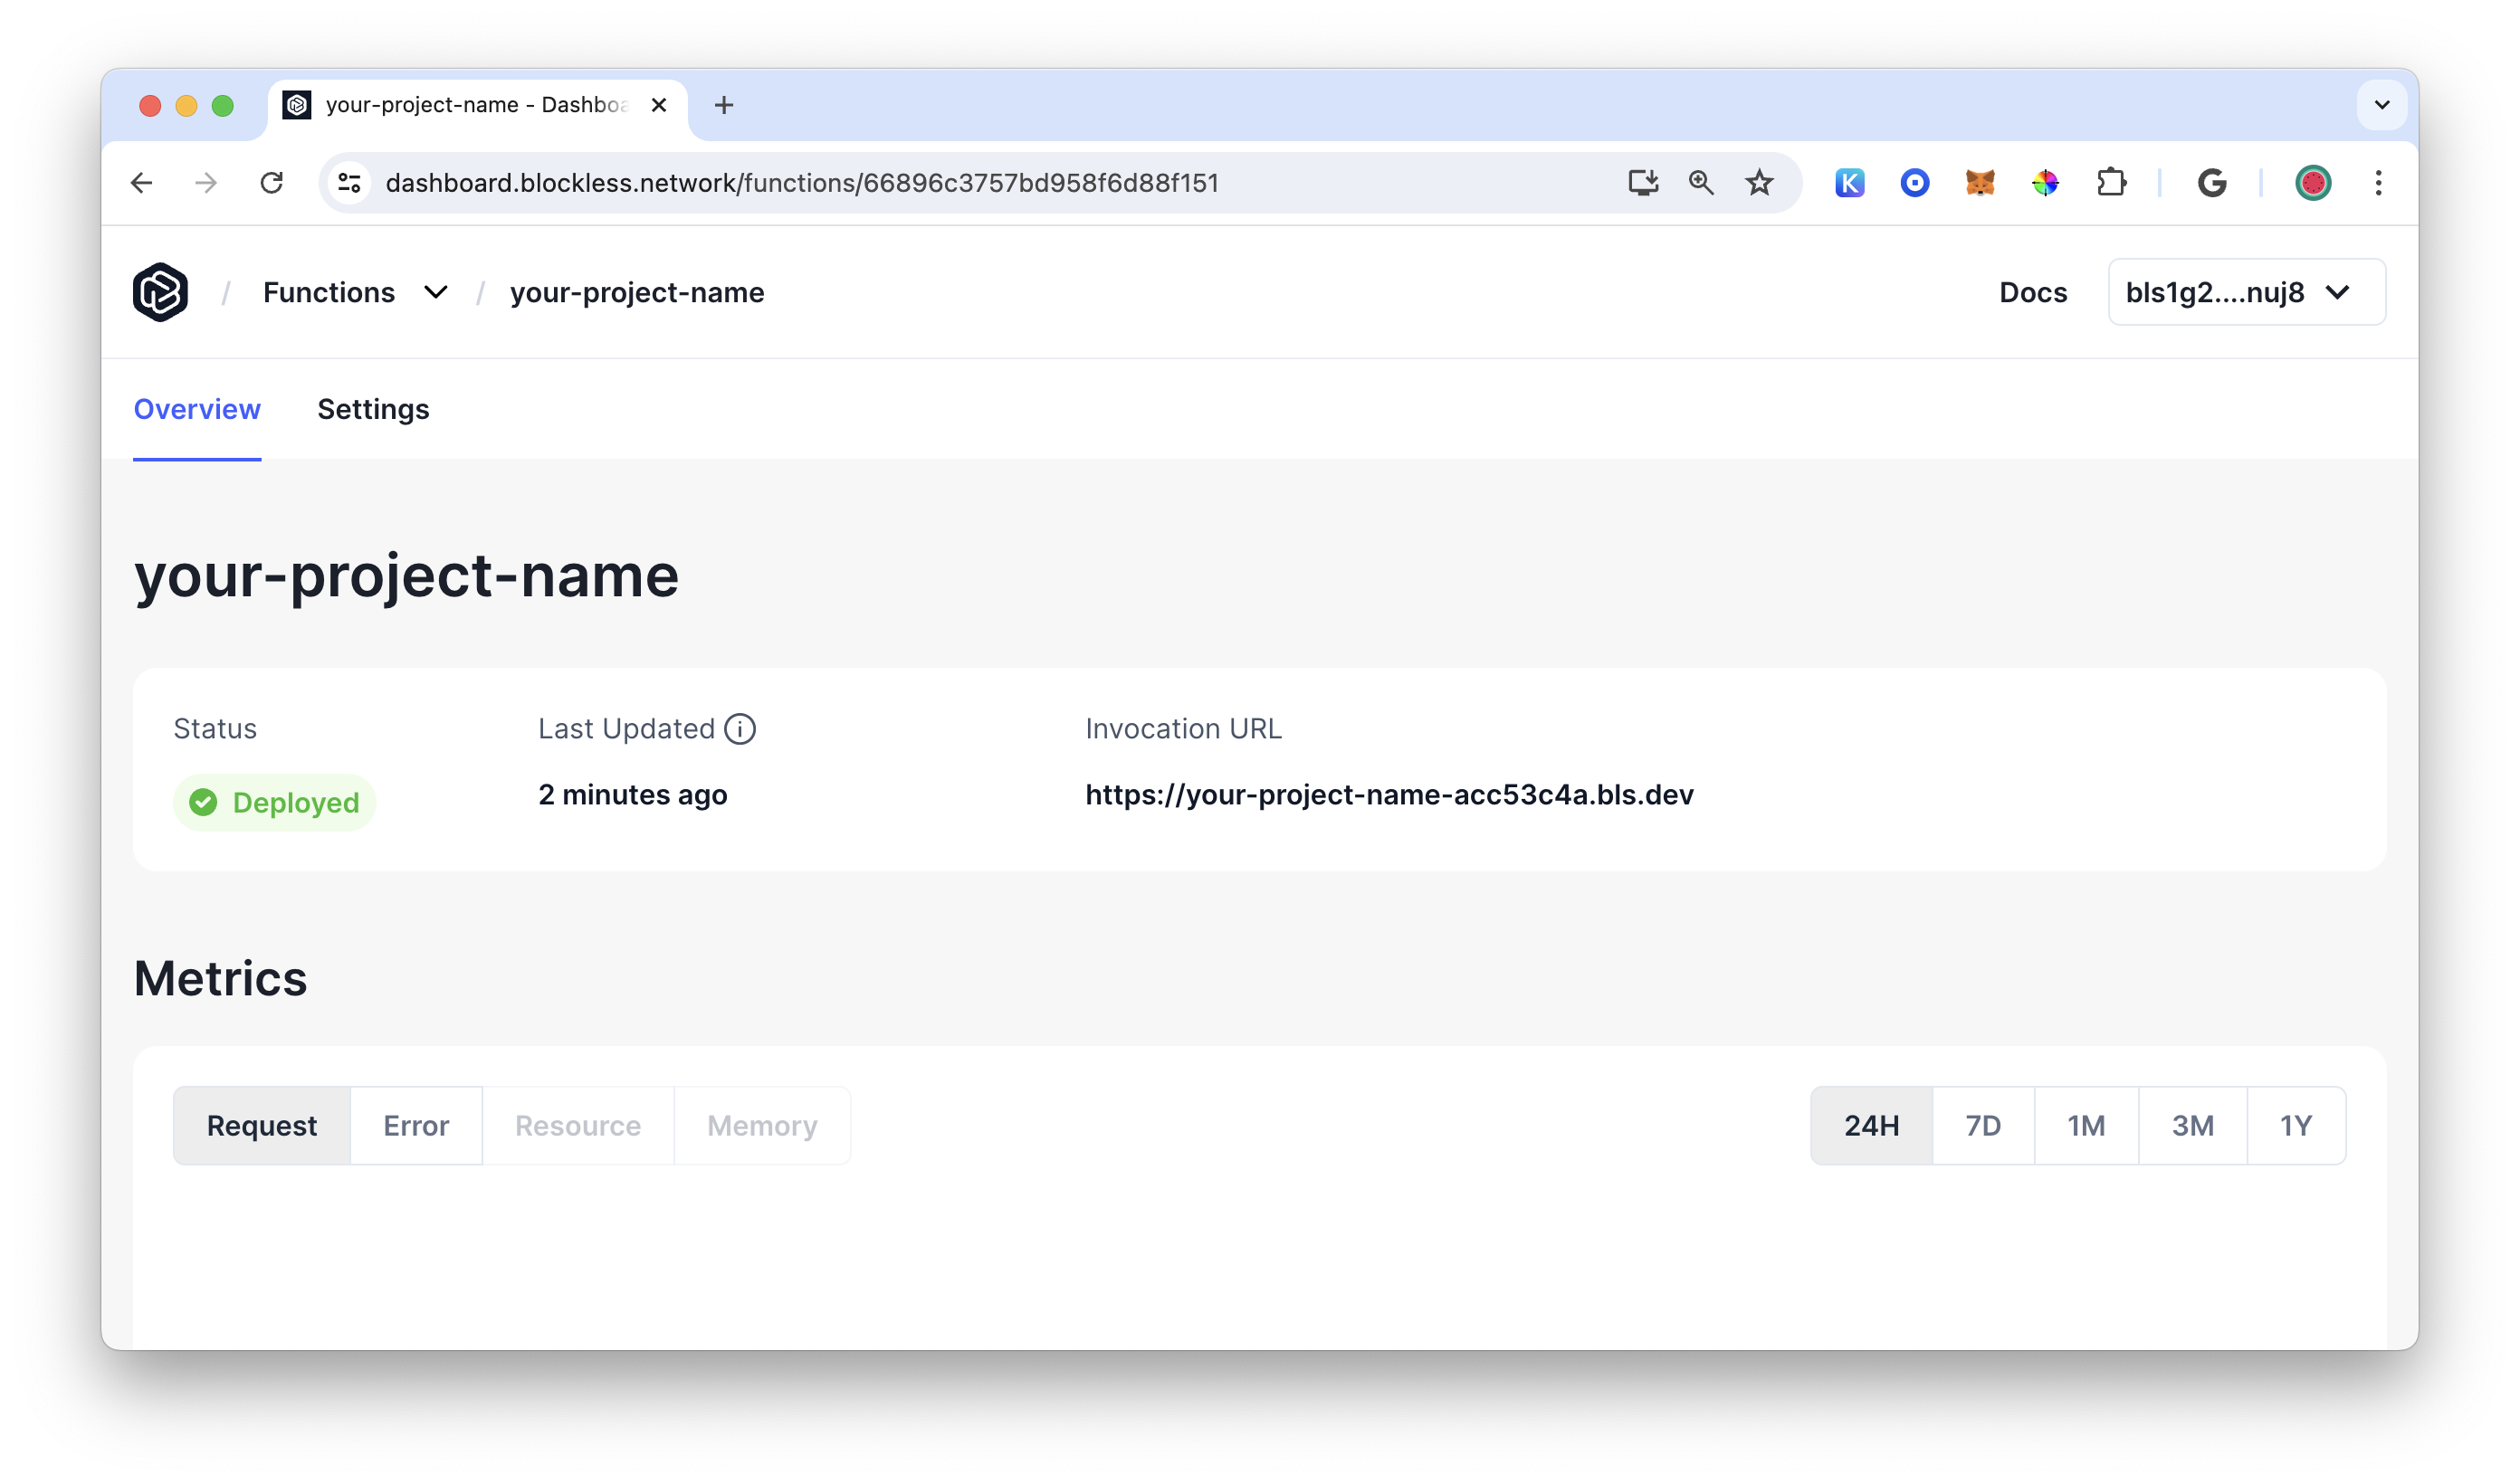Click the Blockless hexagon logo icon
Viewport: 2520px width, 1484px height.
159,291
